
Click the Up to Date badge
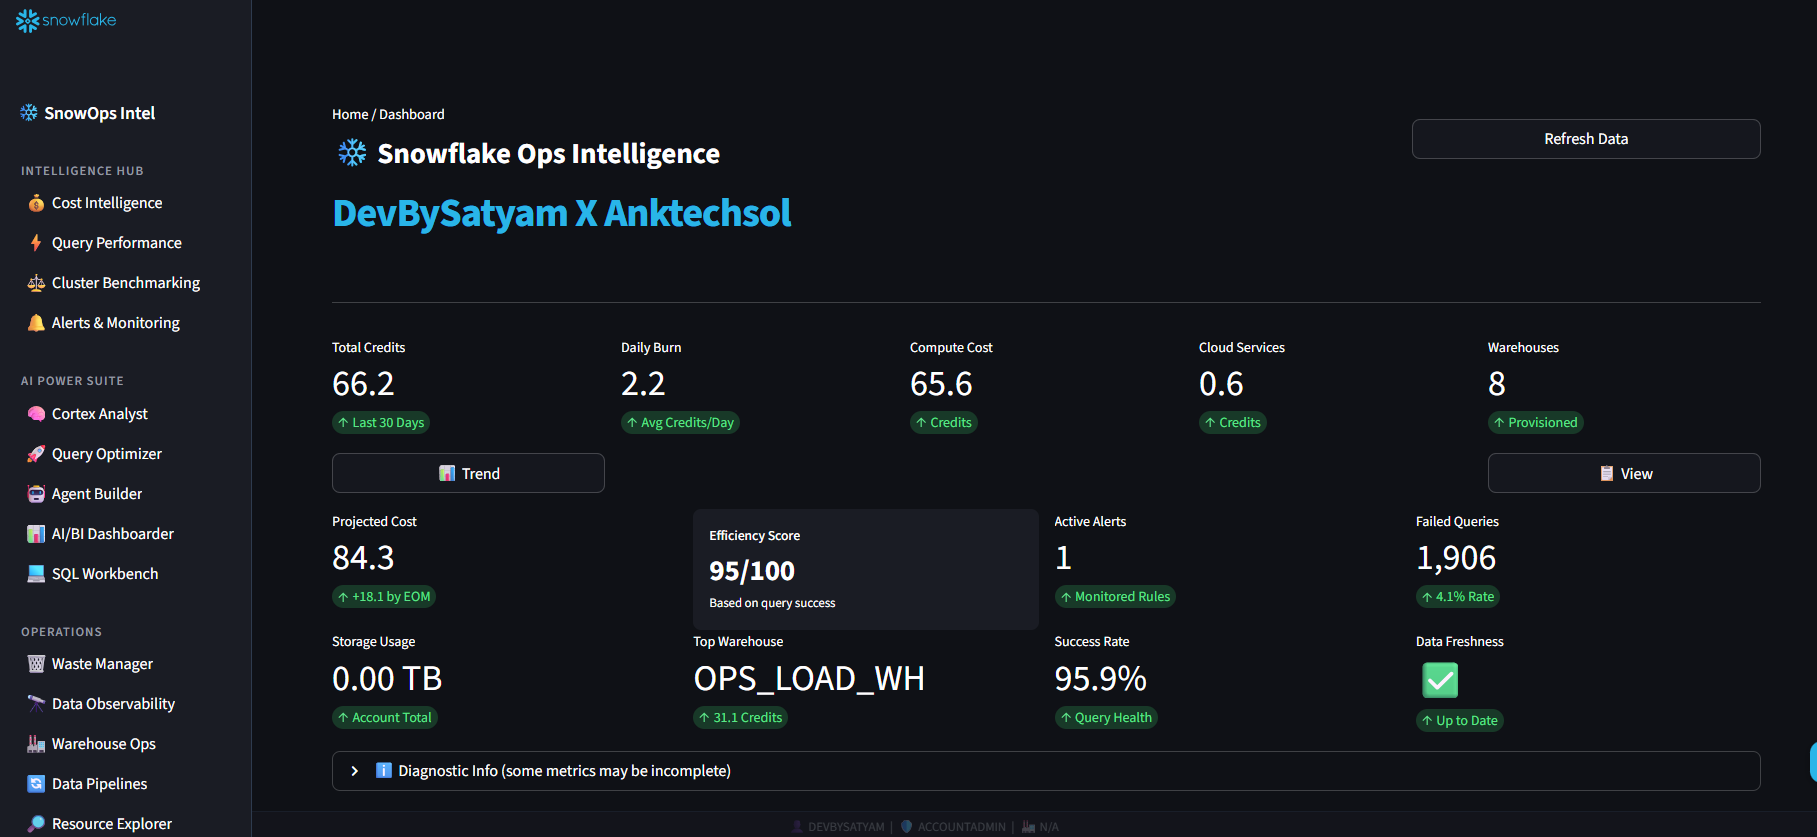tap(1460, 721)
